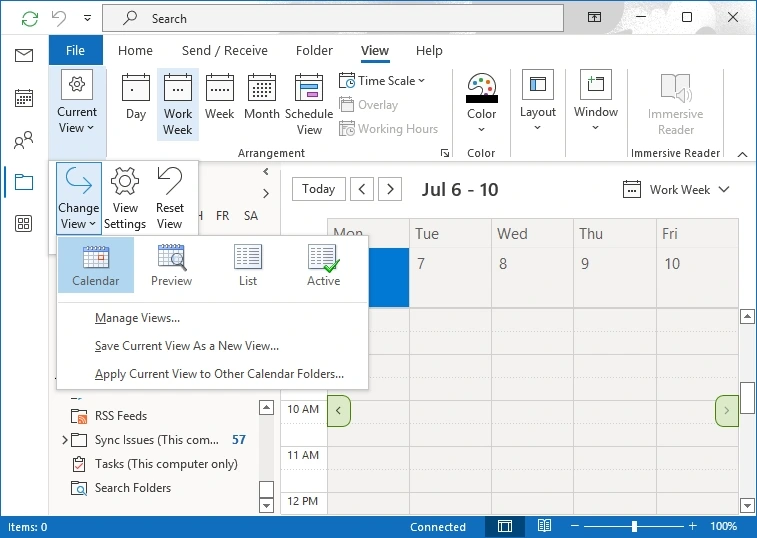Click the status bar zoom slider handle
This screenshot has height=538, width=757.
[x=634, y=526]
